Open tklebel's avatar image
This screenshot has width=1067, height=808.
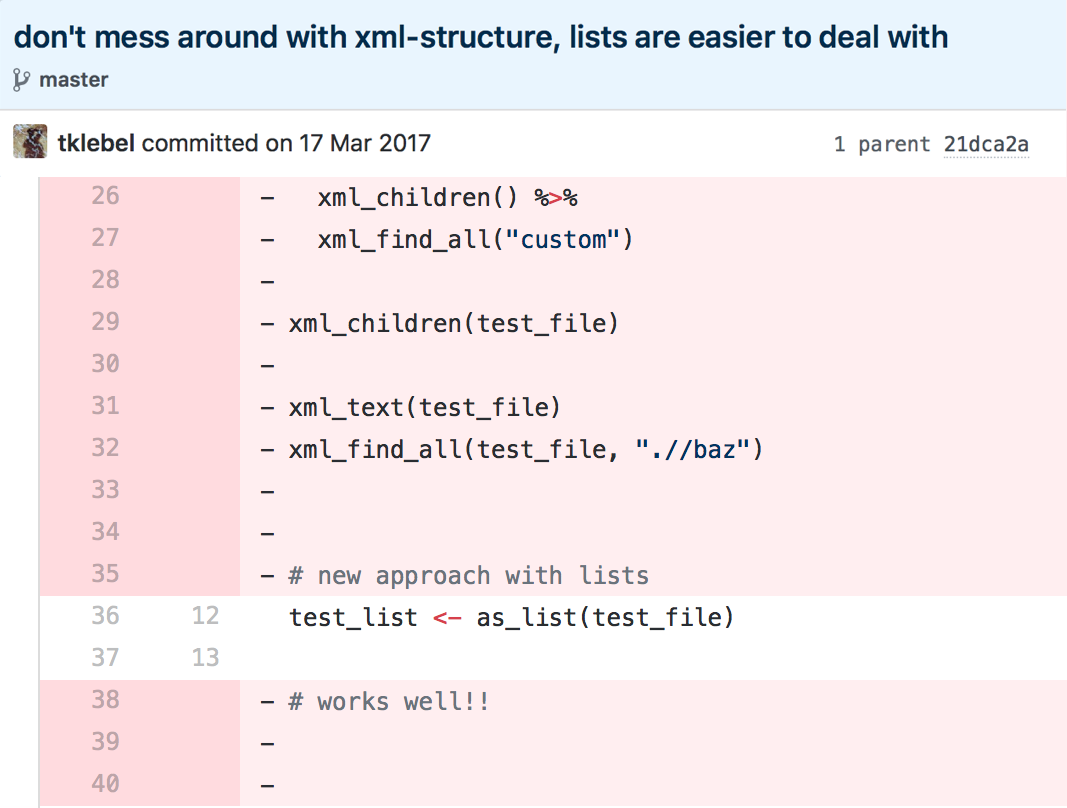pos(30,143)
